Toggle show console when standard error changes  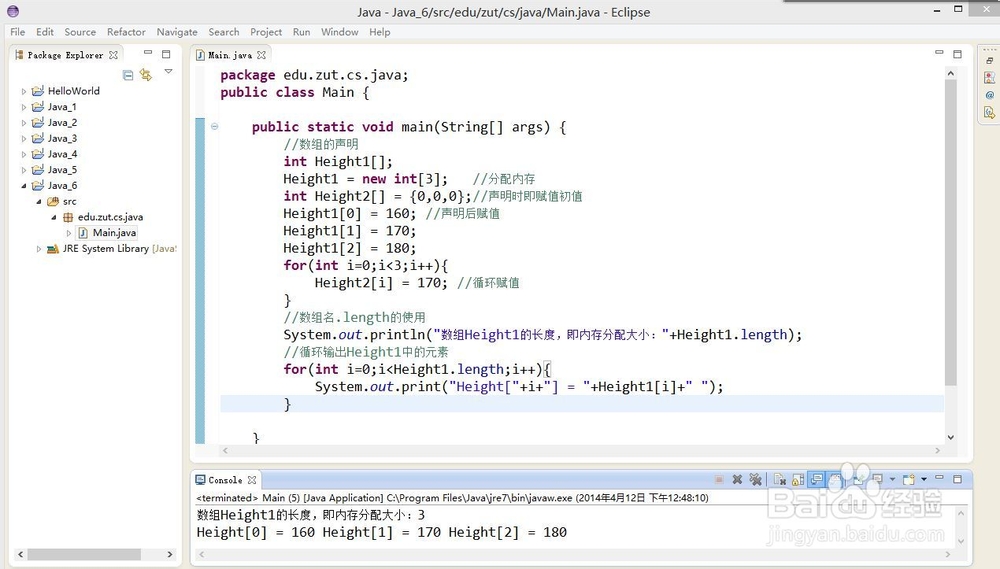pyautogui.click(x=835, y=480)
